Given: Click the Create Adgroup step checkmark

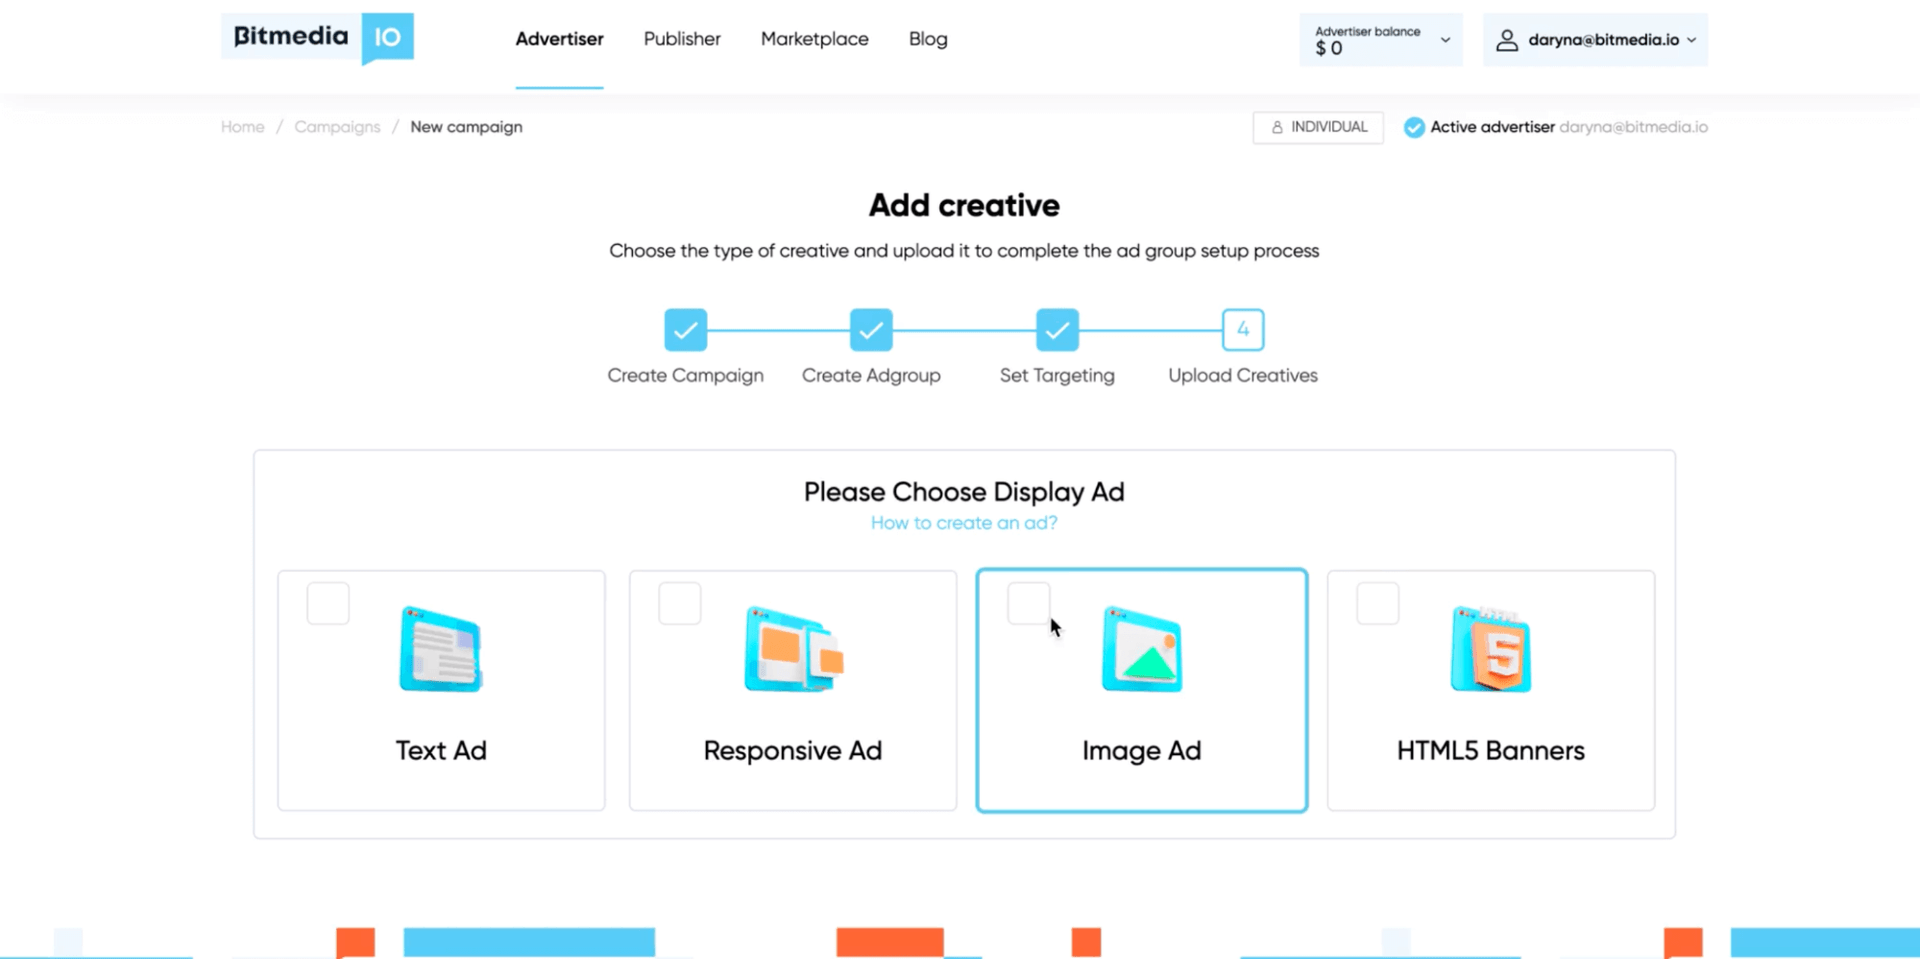Looking at the screenshot, I should pyautogui.click(x=871, y=329).
